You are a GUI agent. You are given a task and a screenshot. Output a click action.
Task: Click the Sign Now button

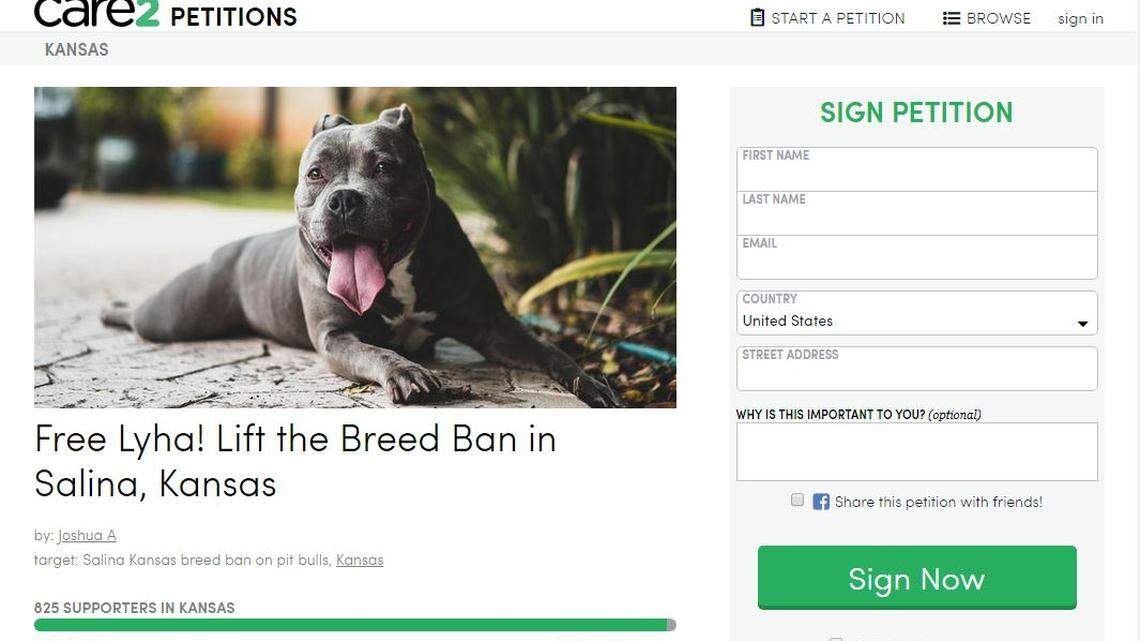pos(916,578)
